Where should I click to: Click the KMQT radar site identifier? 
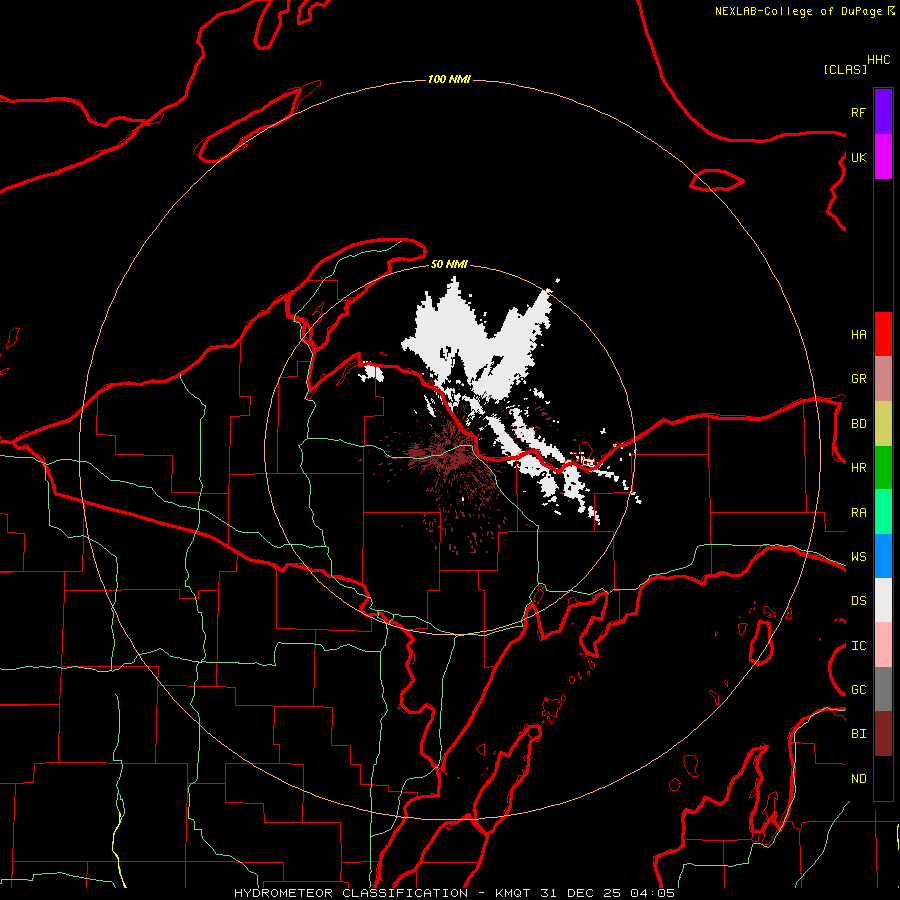click(x=514, y=893)
